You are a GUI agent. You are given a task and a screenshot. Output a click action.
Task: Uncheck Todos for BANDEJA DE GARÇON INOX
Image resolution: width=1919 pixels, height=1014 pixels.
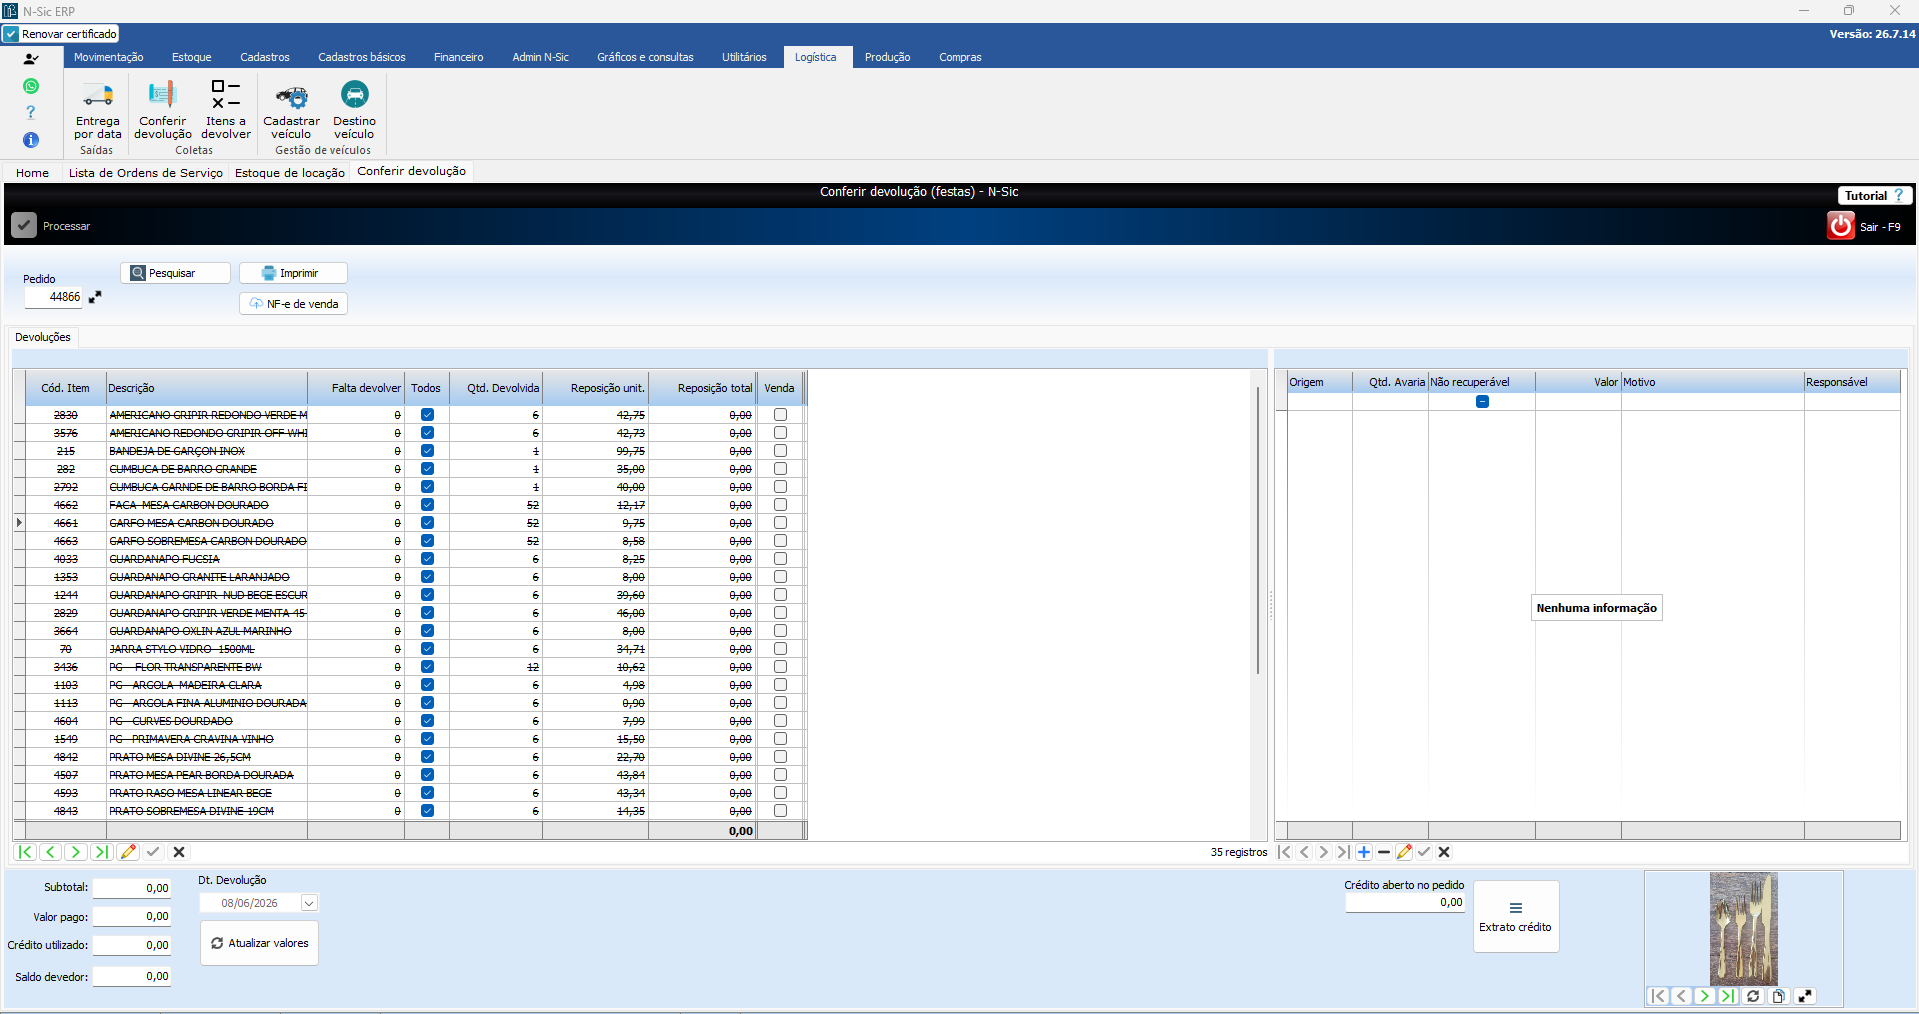tap(427, 451)
